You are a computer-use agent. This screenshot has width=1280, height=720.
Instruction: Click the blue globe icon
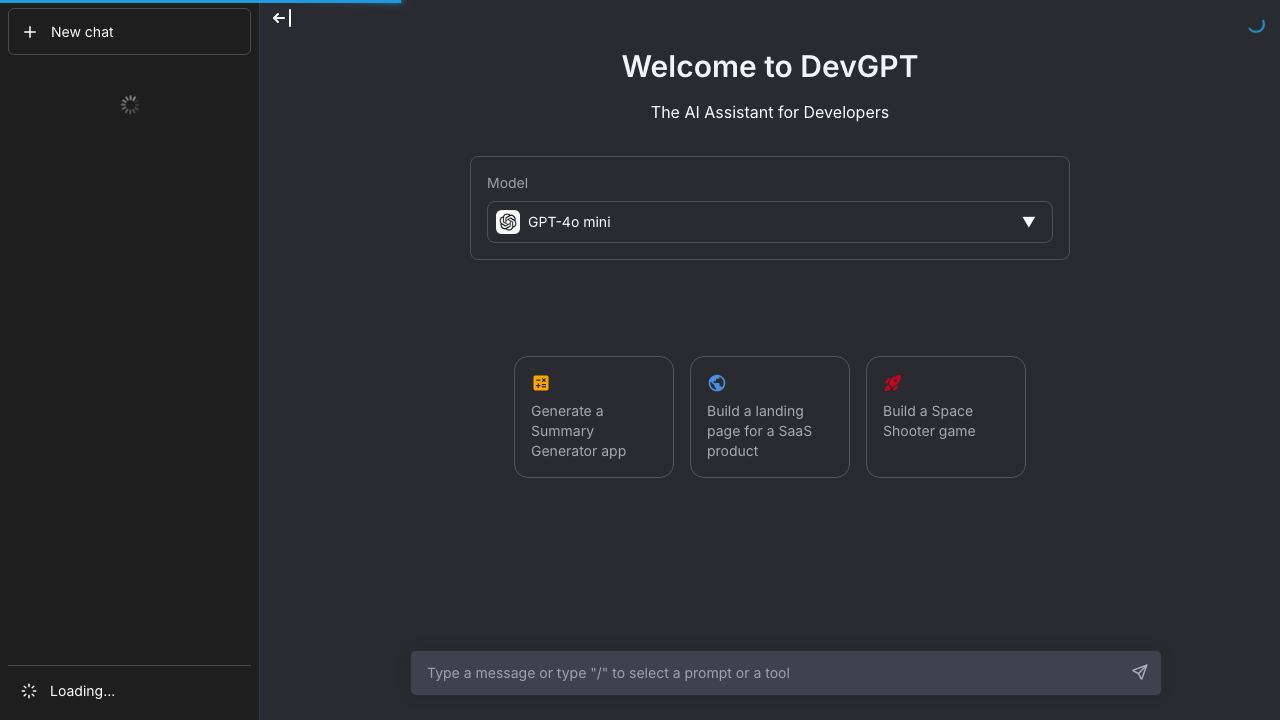pyautogui.click(x=717, y=383)
